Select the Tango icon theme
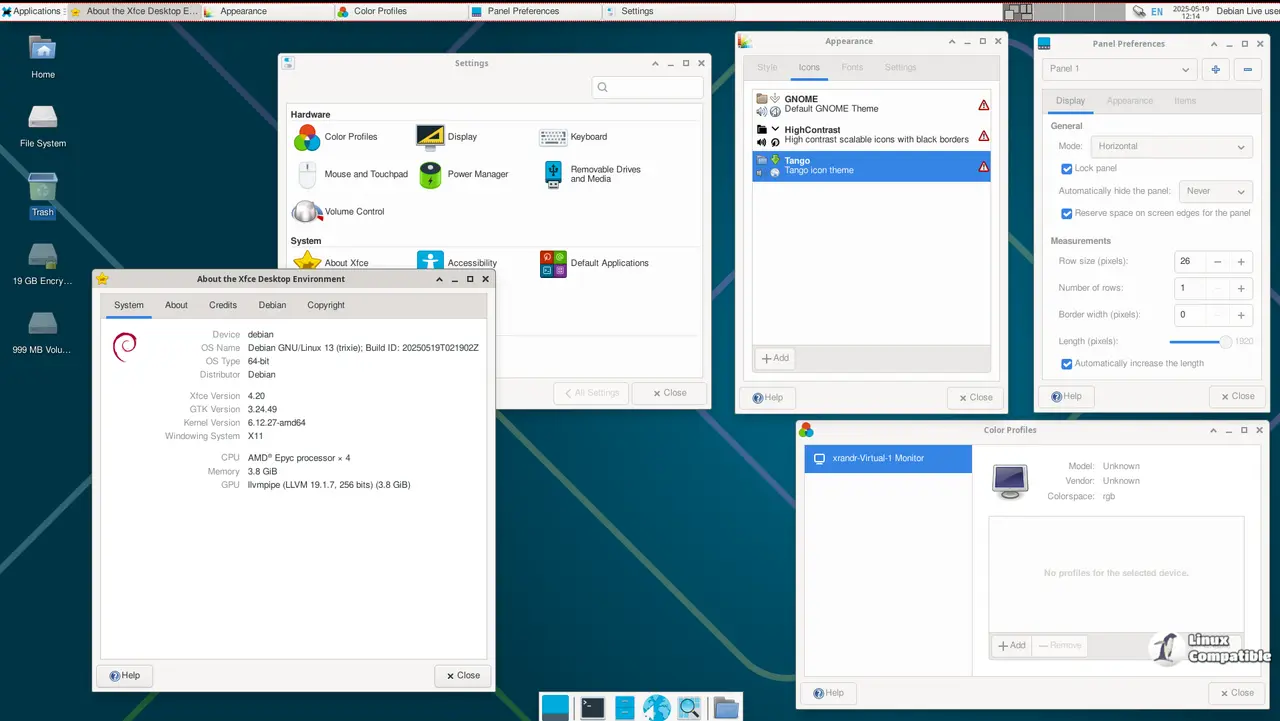 pos(870,164)
